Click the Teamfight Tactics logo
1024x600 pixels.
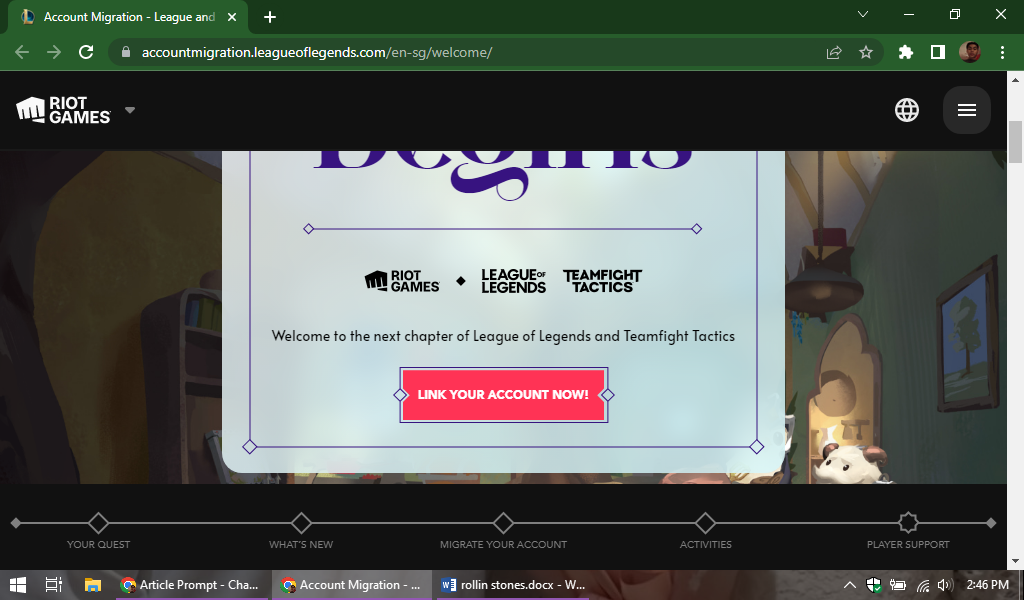pyautogui.click(x=602, y=281)
